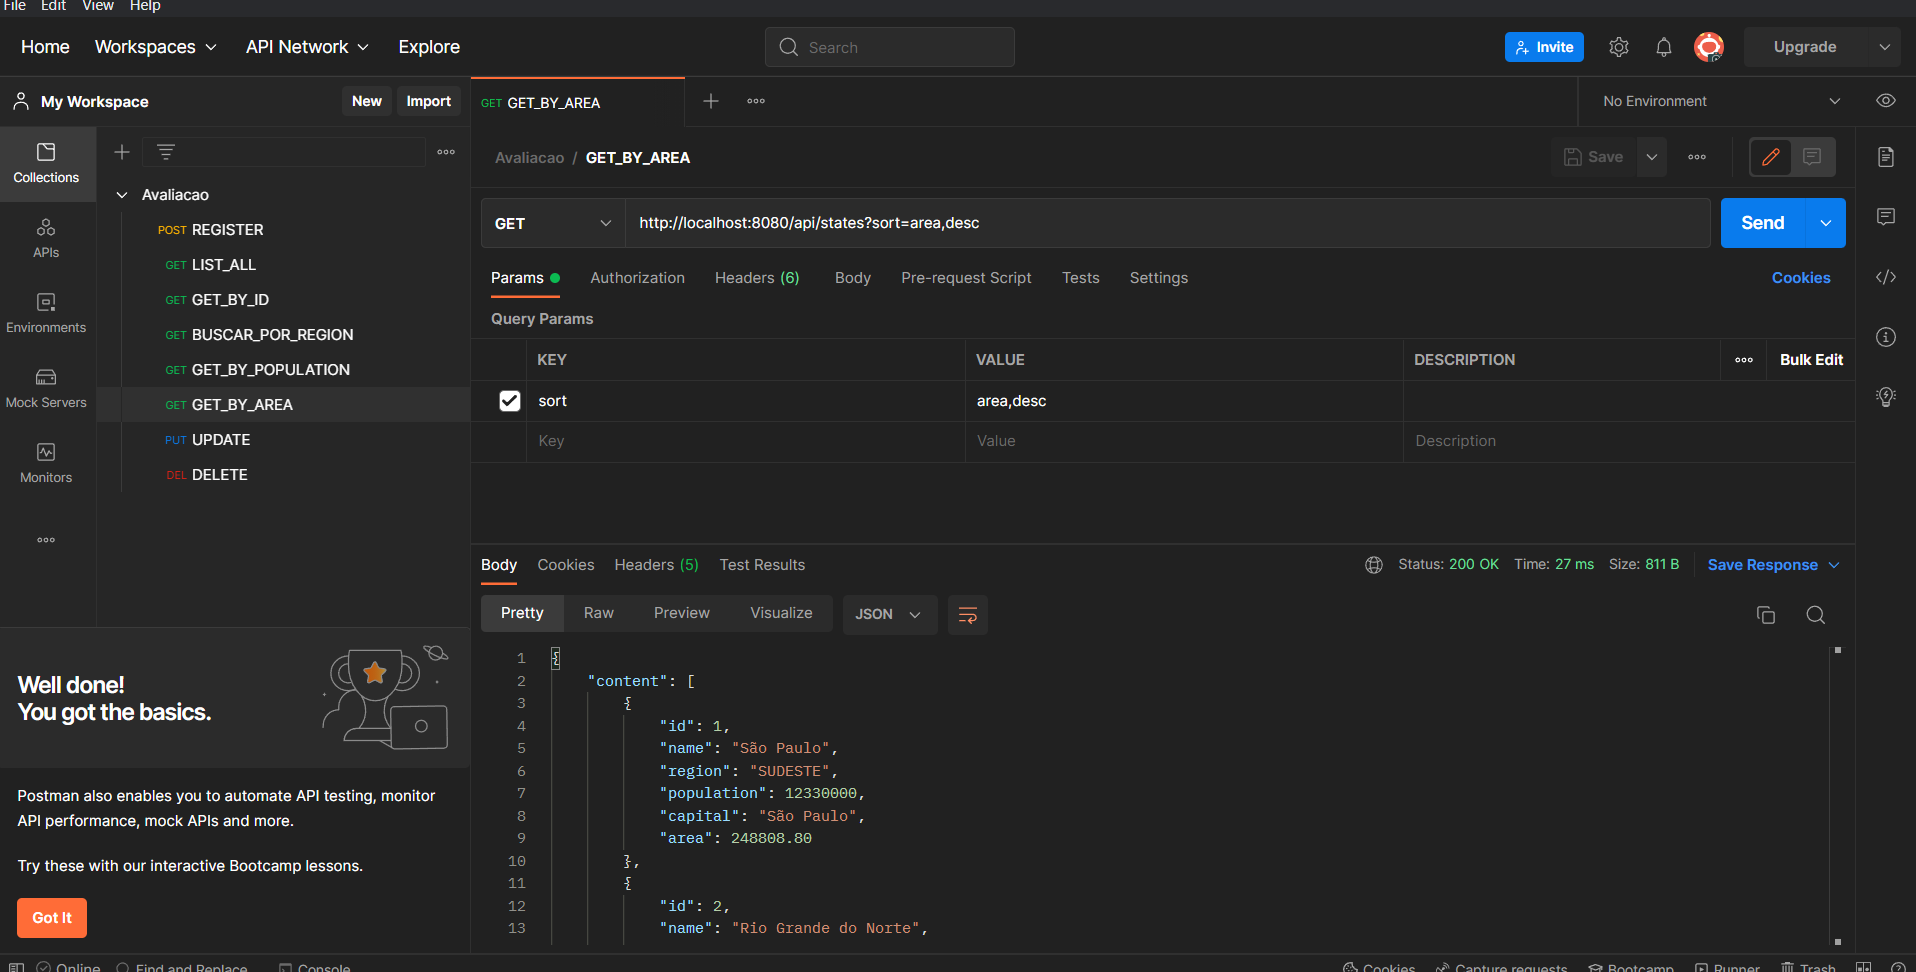Open the Environments sidebar panel
The height and width of the screenshot is (972, 1916).
pyautogui.click(x=46, y=314)
